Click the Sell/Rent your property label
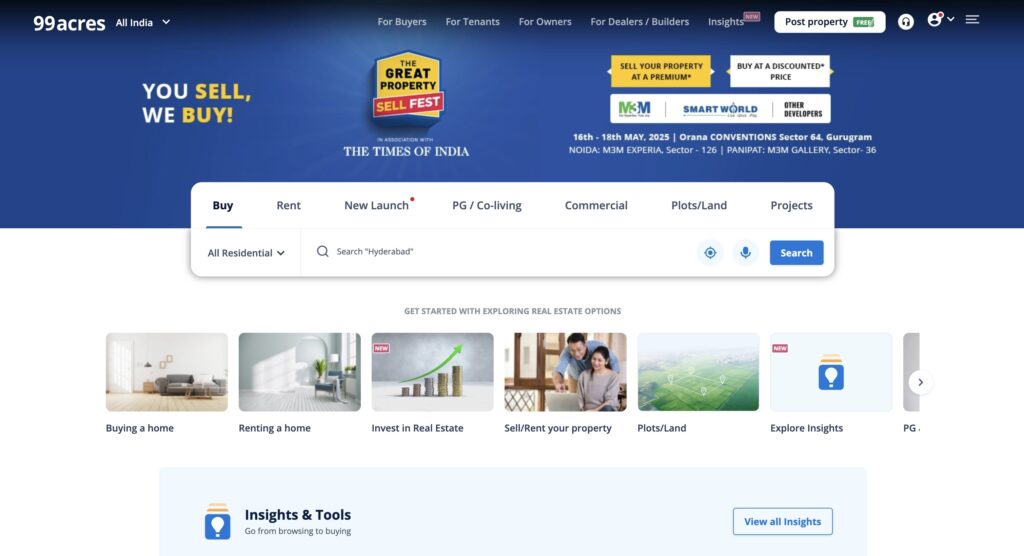 (x=558, y=428)
